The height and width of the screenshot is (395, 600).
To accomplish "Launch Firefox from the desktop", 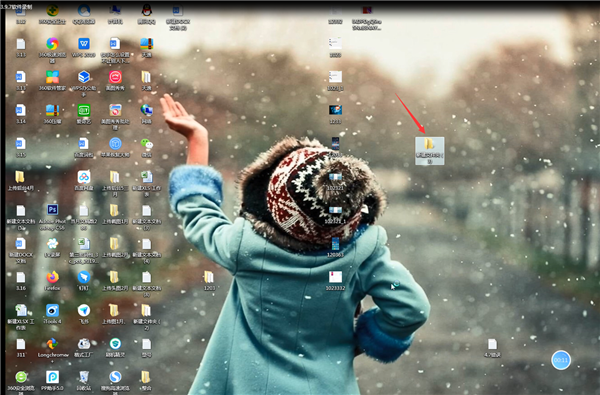I will [x=52, y=280].
